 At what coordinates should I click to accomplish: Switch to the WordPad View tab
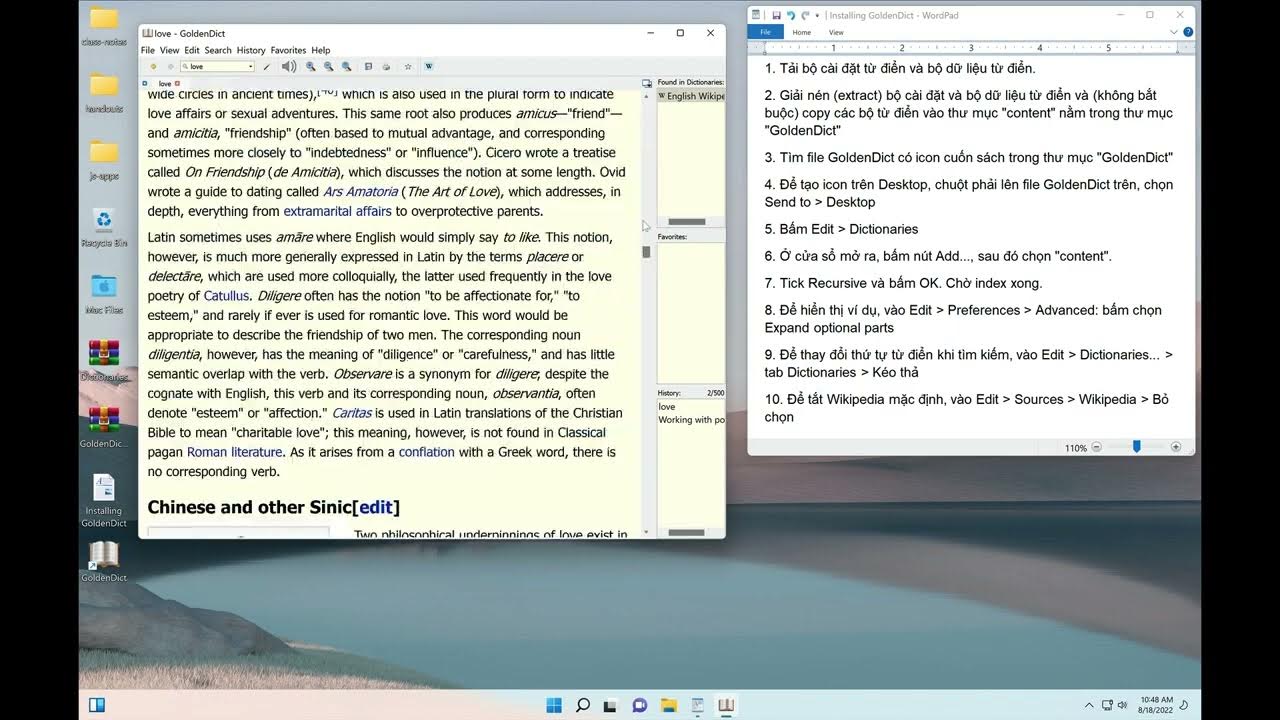[836, 32]
